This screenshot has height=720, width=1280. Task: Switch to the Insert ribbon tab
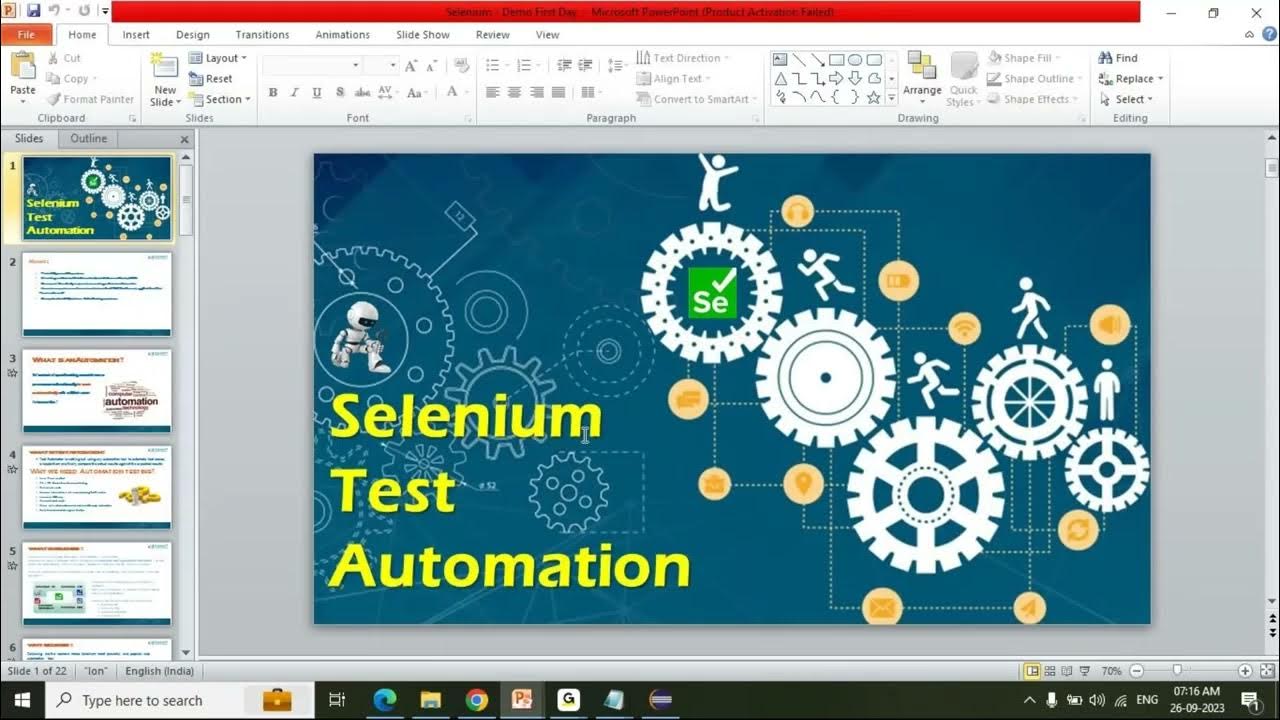coord(136,34)
